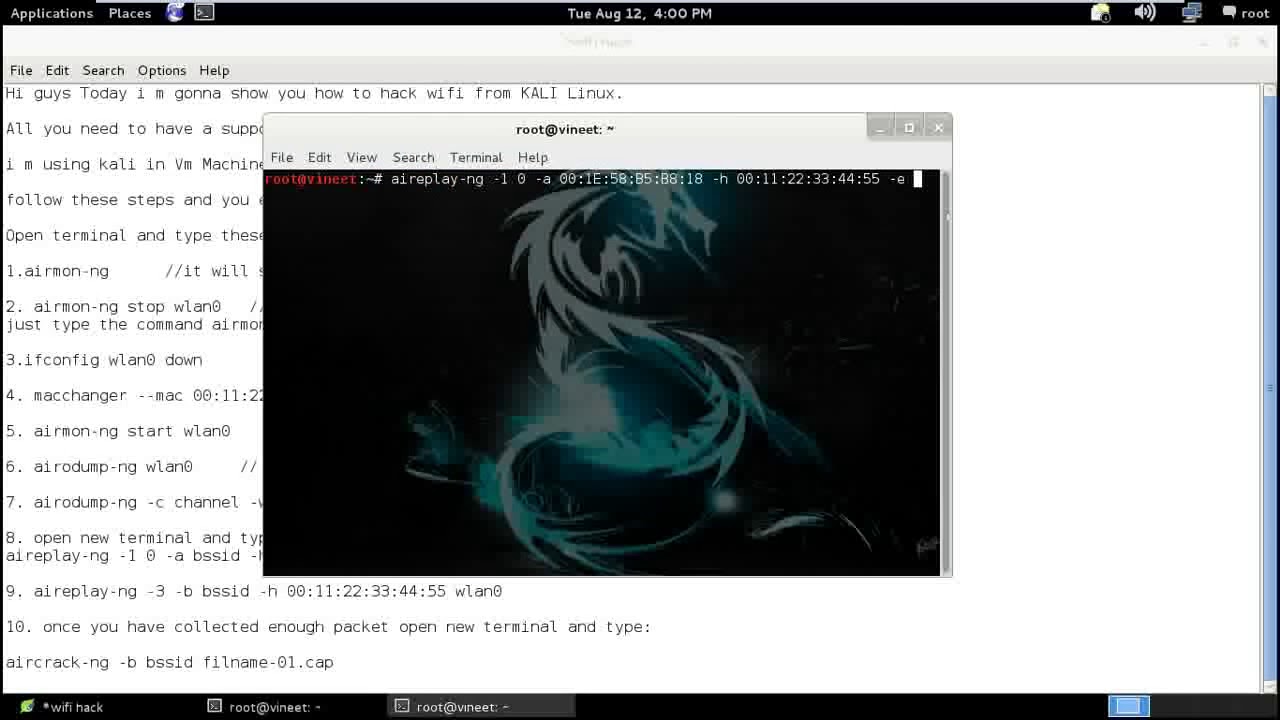This screenshot has width=1280, height=720.
Task: Click the volume speaker icon
Action: (1145, 13)
